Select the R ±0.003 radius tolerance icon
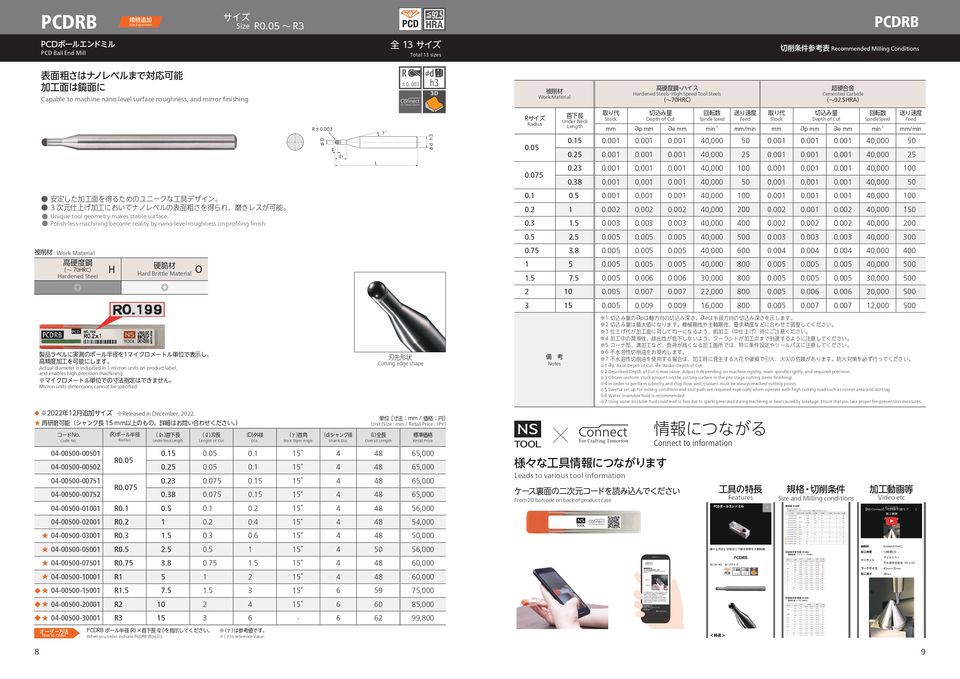Image resolution: width=960 pixels, height=679 pixels. 410,78
